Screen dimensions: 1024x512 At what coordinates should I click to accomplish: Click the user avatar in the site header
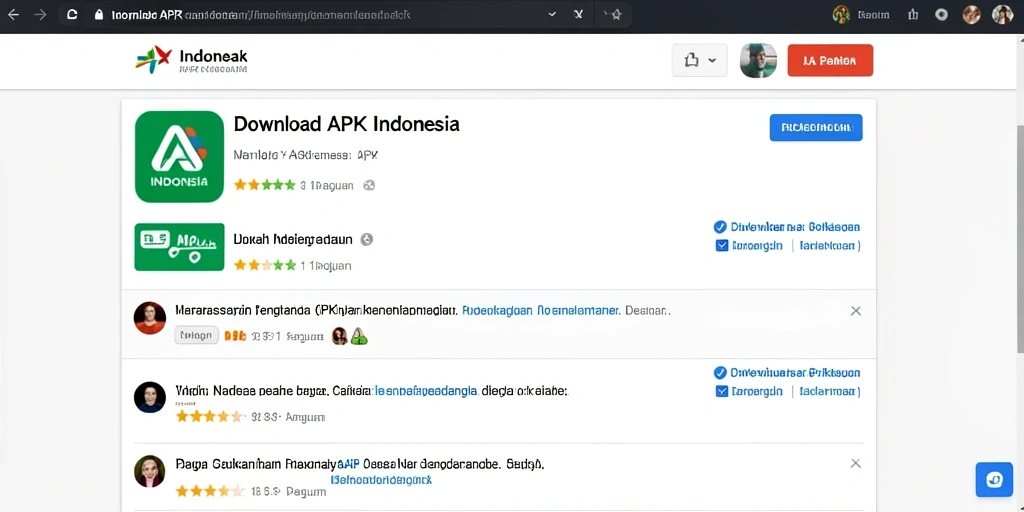pos(758,61)
